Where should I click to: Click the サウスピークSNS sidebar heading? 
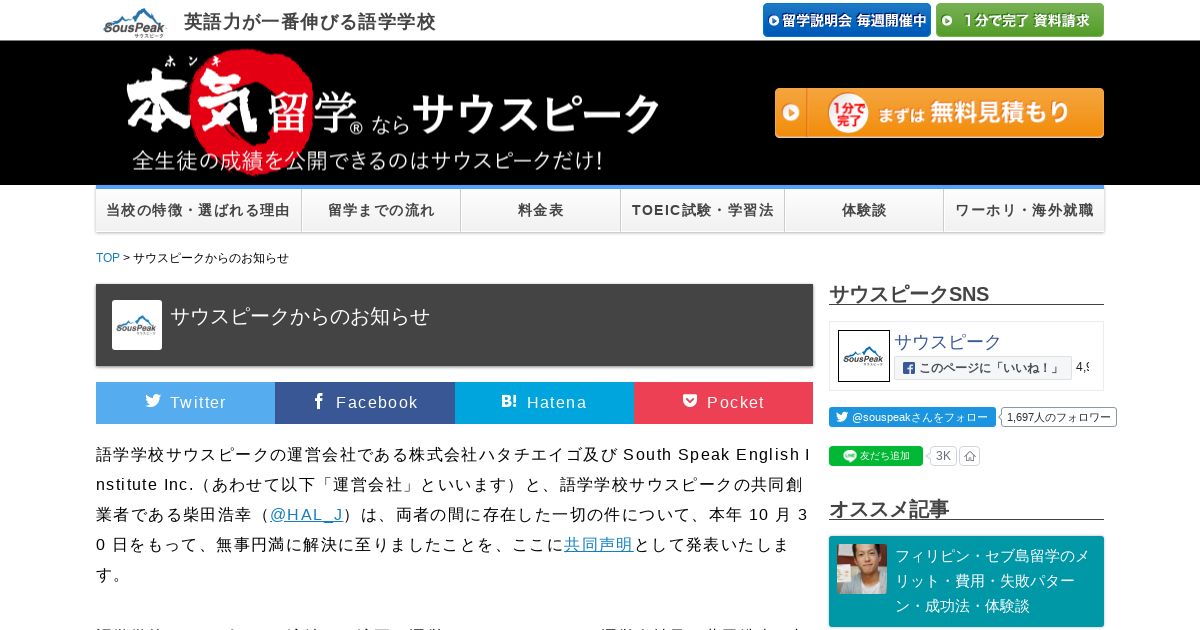point(909,294)
